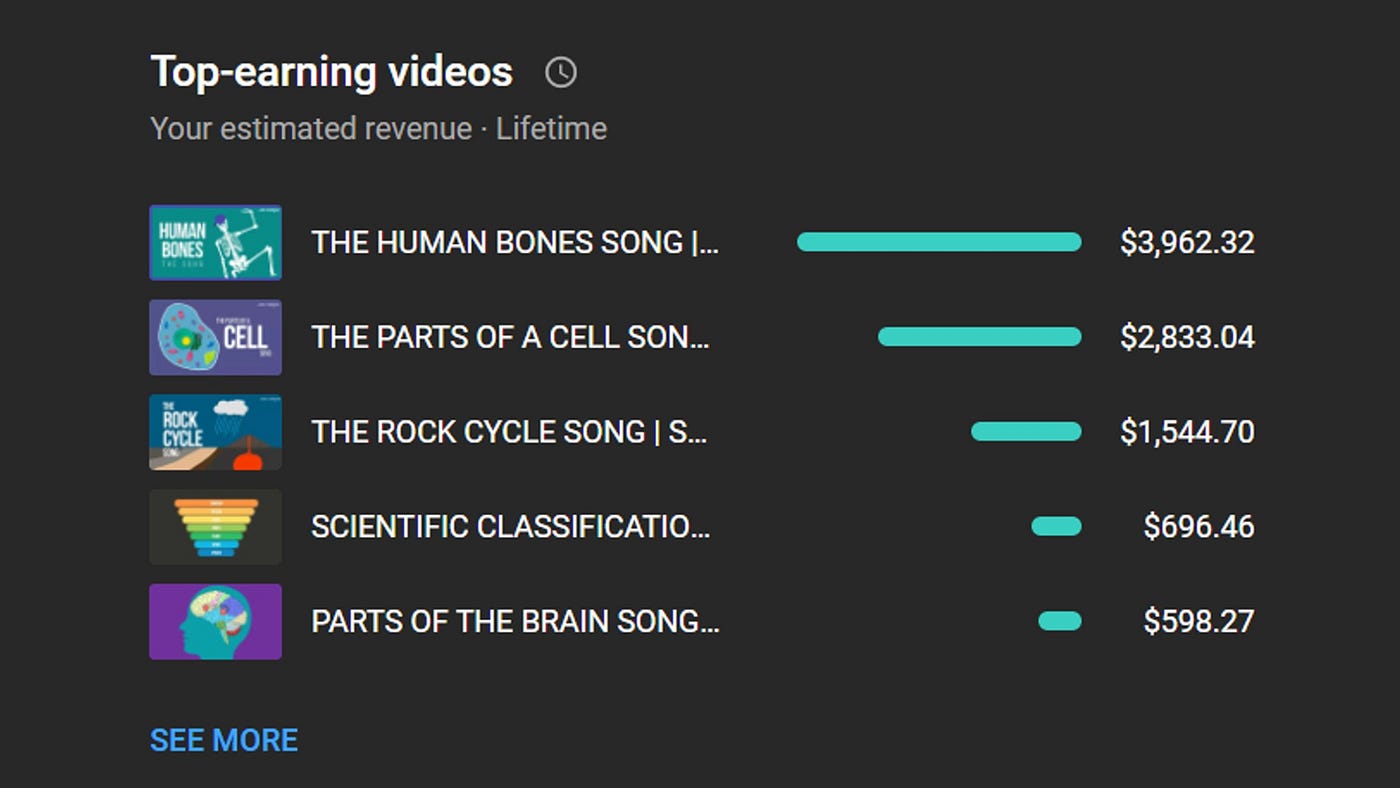Click SEE MORE link
Viewport: 1400px width, 788px height.
tap(224, 740)
